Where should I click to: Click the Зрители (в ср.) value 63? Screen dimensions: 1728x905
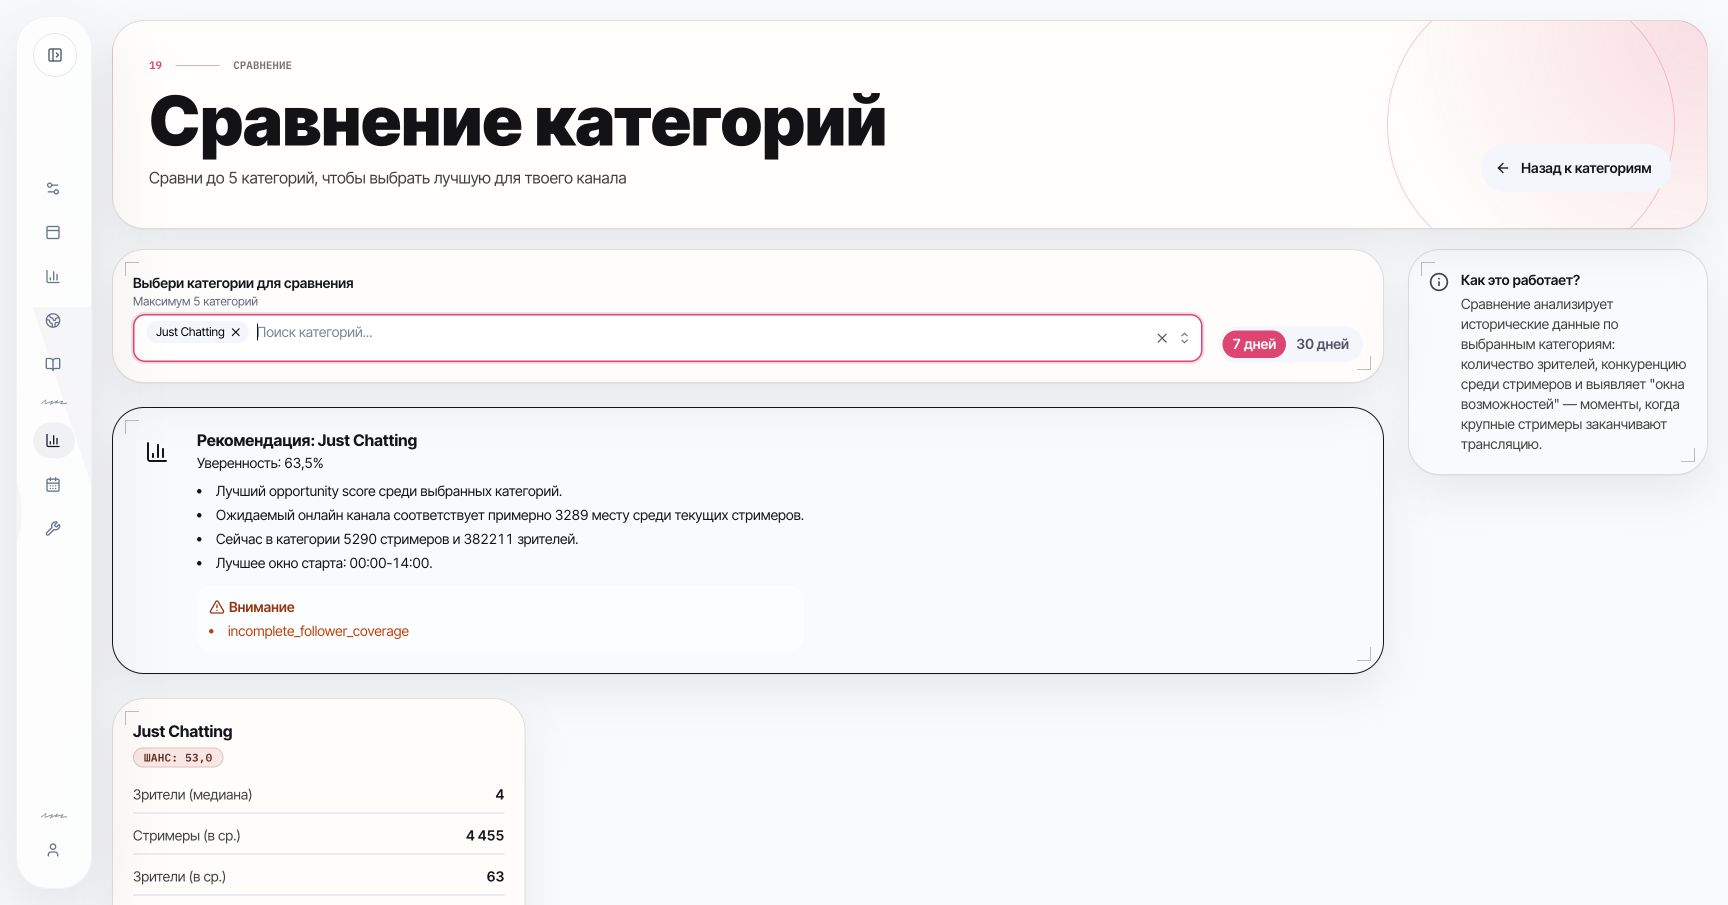pyautogui.click(x=495, y=877)
